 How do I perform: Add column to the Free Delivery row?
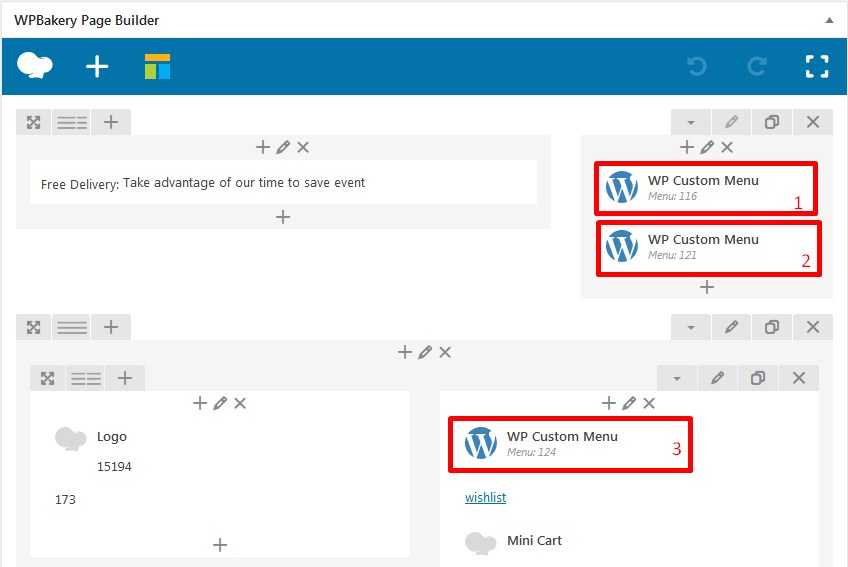pyautogui.click(x=111, y=122)
